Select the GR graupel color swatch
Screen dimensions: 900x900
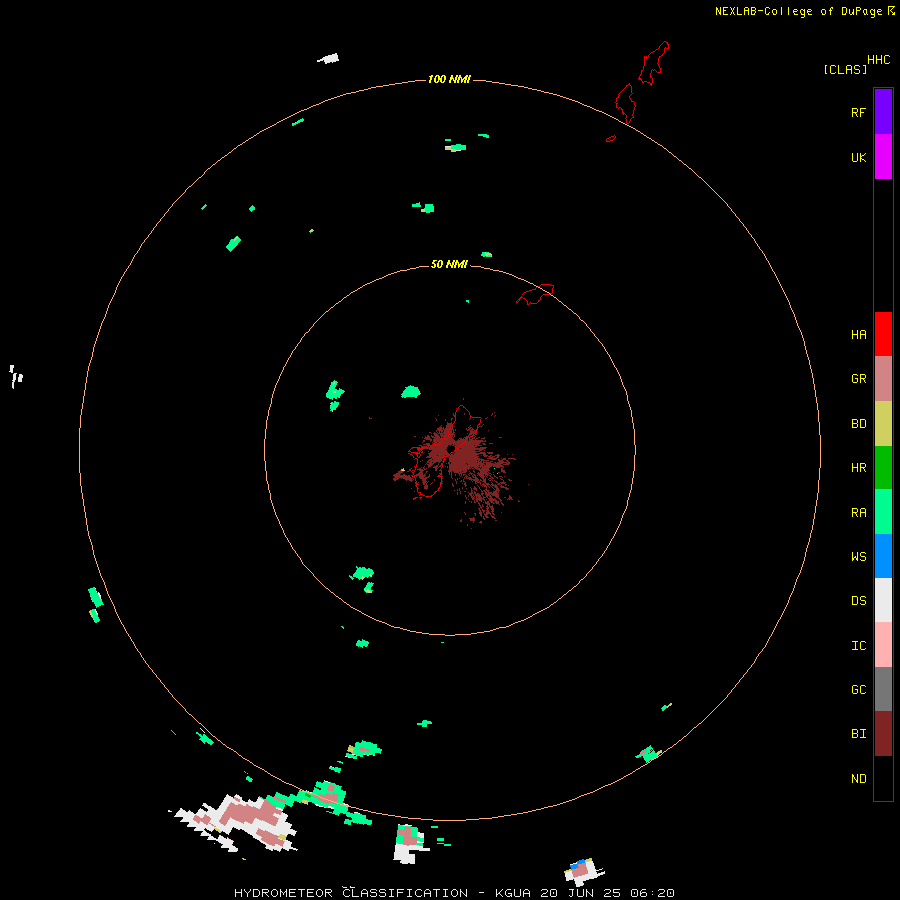click(883, 379)
